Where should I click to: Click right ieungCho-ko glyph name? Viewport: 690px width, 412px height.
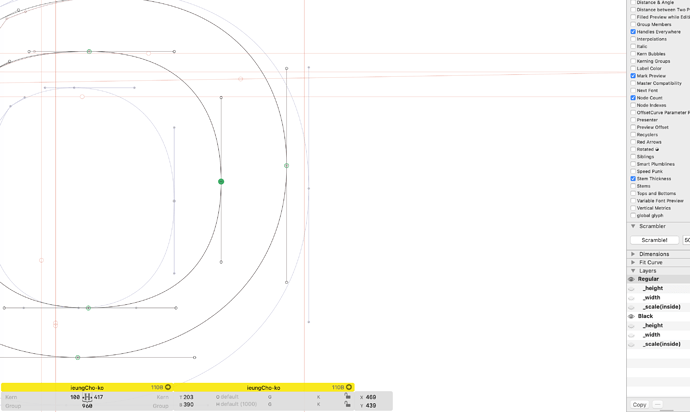click(x=263, y=388)
